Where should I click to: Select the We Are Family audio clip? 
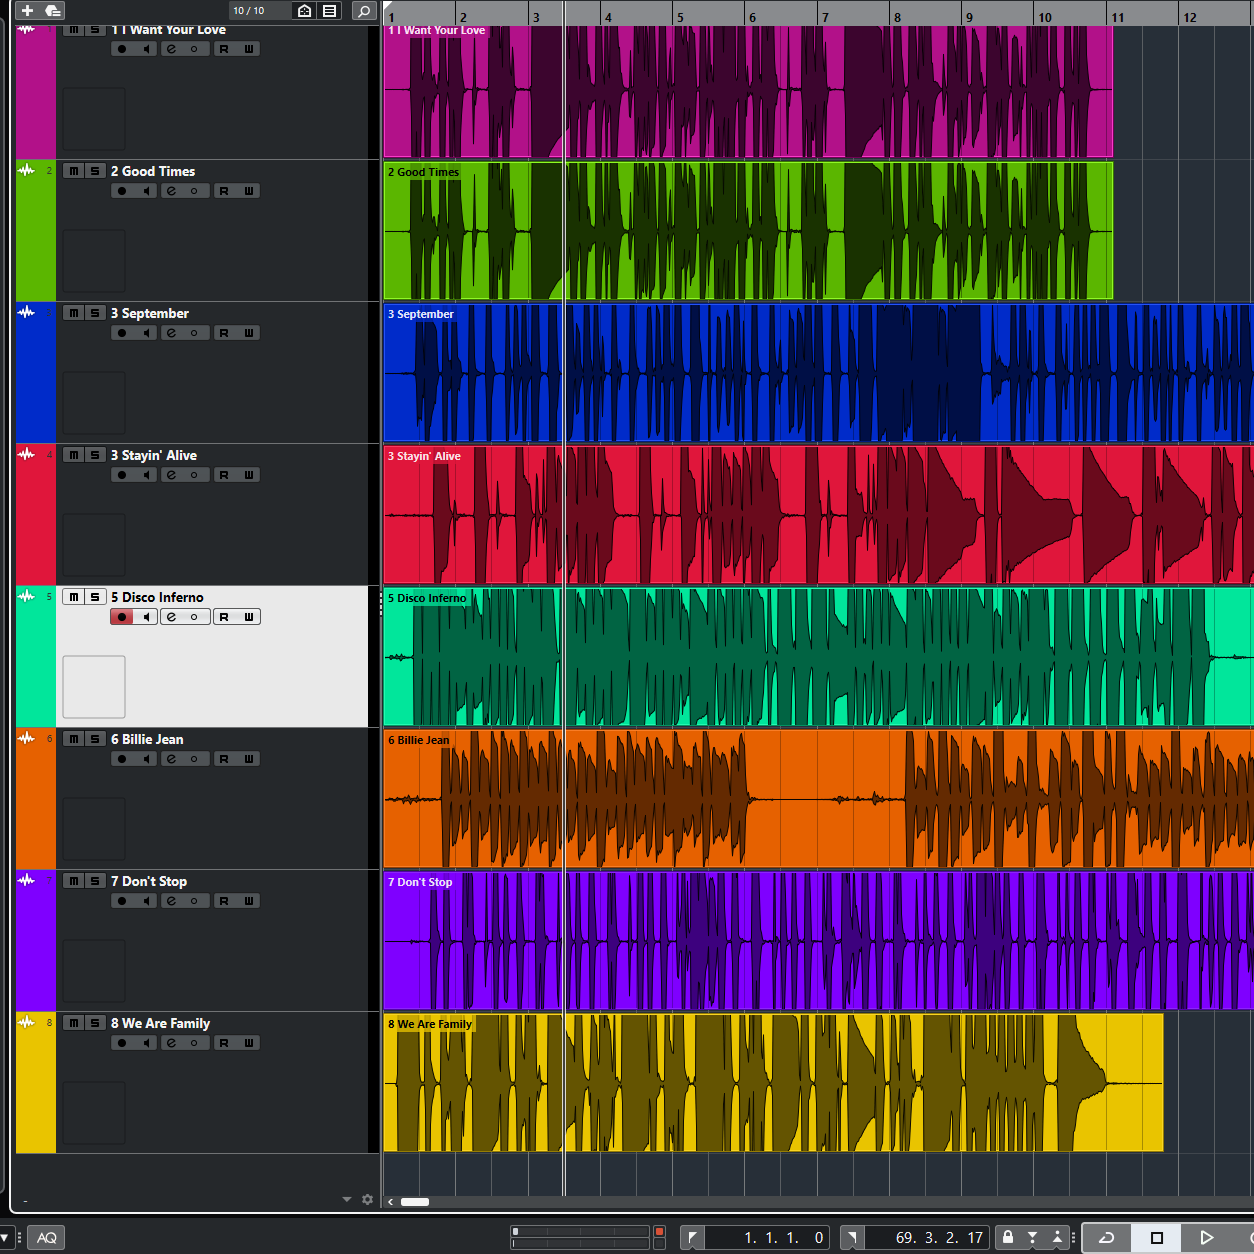click(x=774, y=1083)
